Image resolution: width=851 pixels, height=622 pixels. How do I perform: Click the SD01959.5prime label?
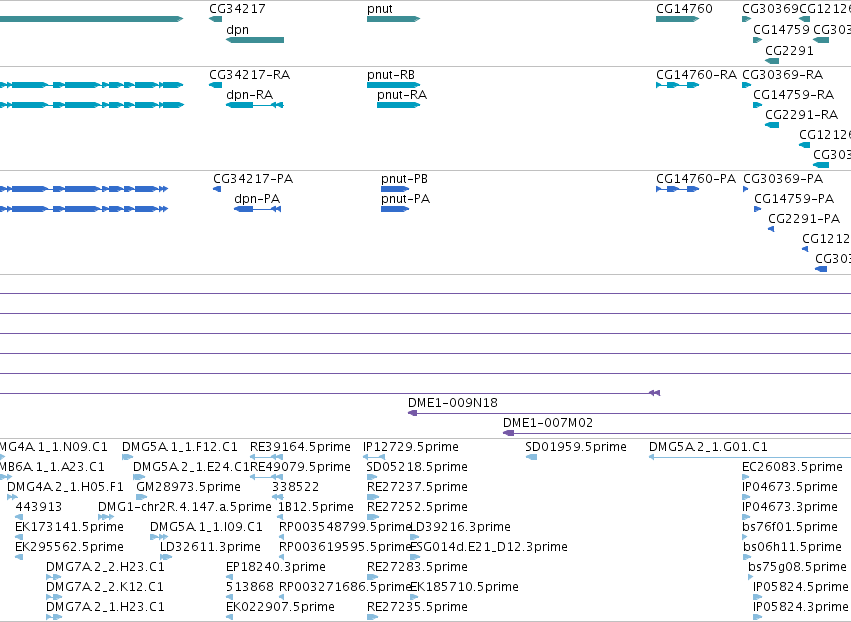click(576, 447)
